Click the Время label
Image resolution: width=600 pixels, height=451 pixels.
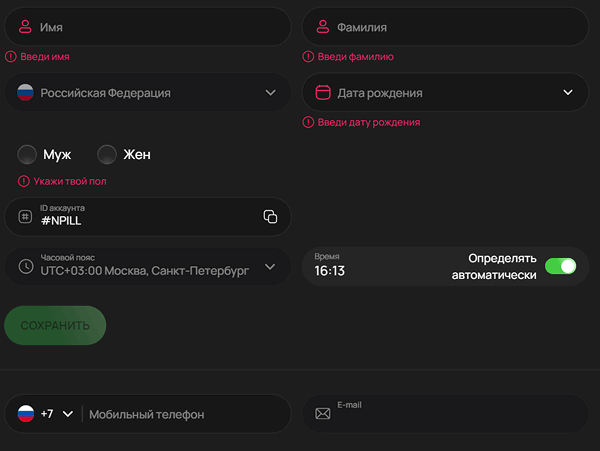(x=327, y=256)
